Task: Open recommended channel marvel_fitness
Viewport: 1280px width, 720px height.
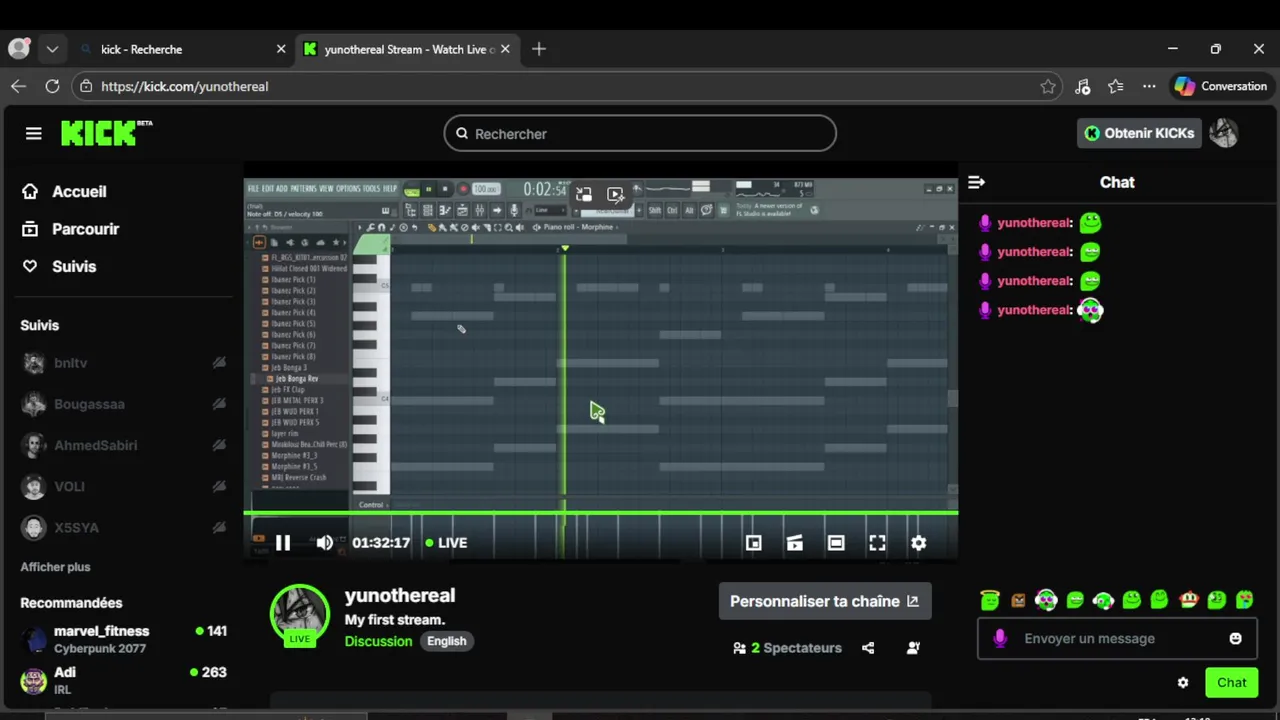Action: click(124, 639)
